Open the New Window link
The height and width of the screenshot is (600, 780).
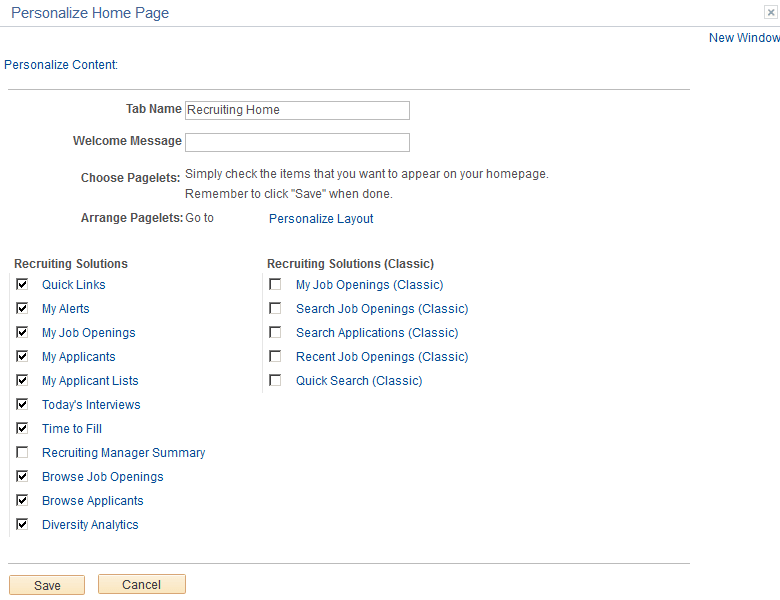point(743,38)
